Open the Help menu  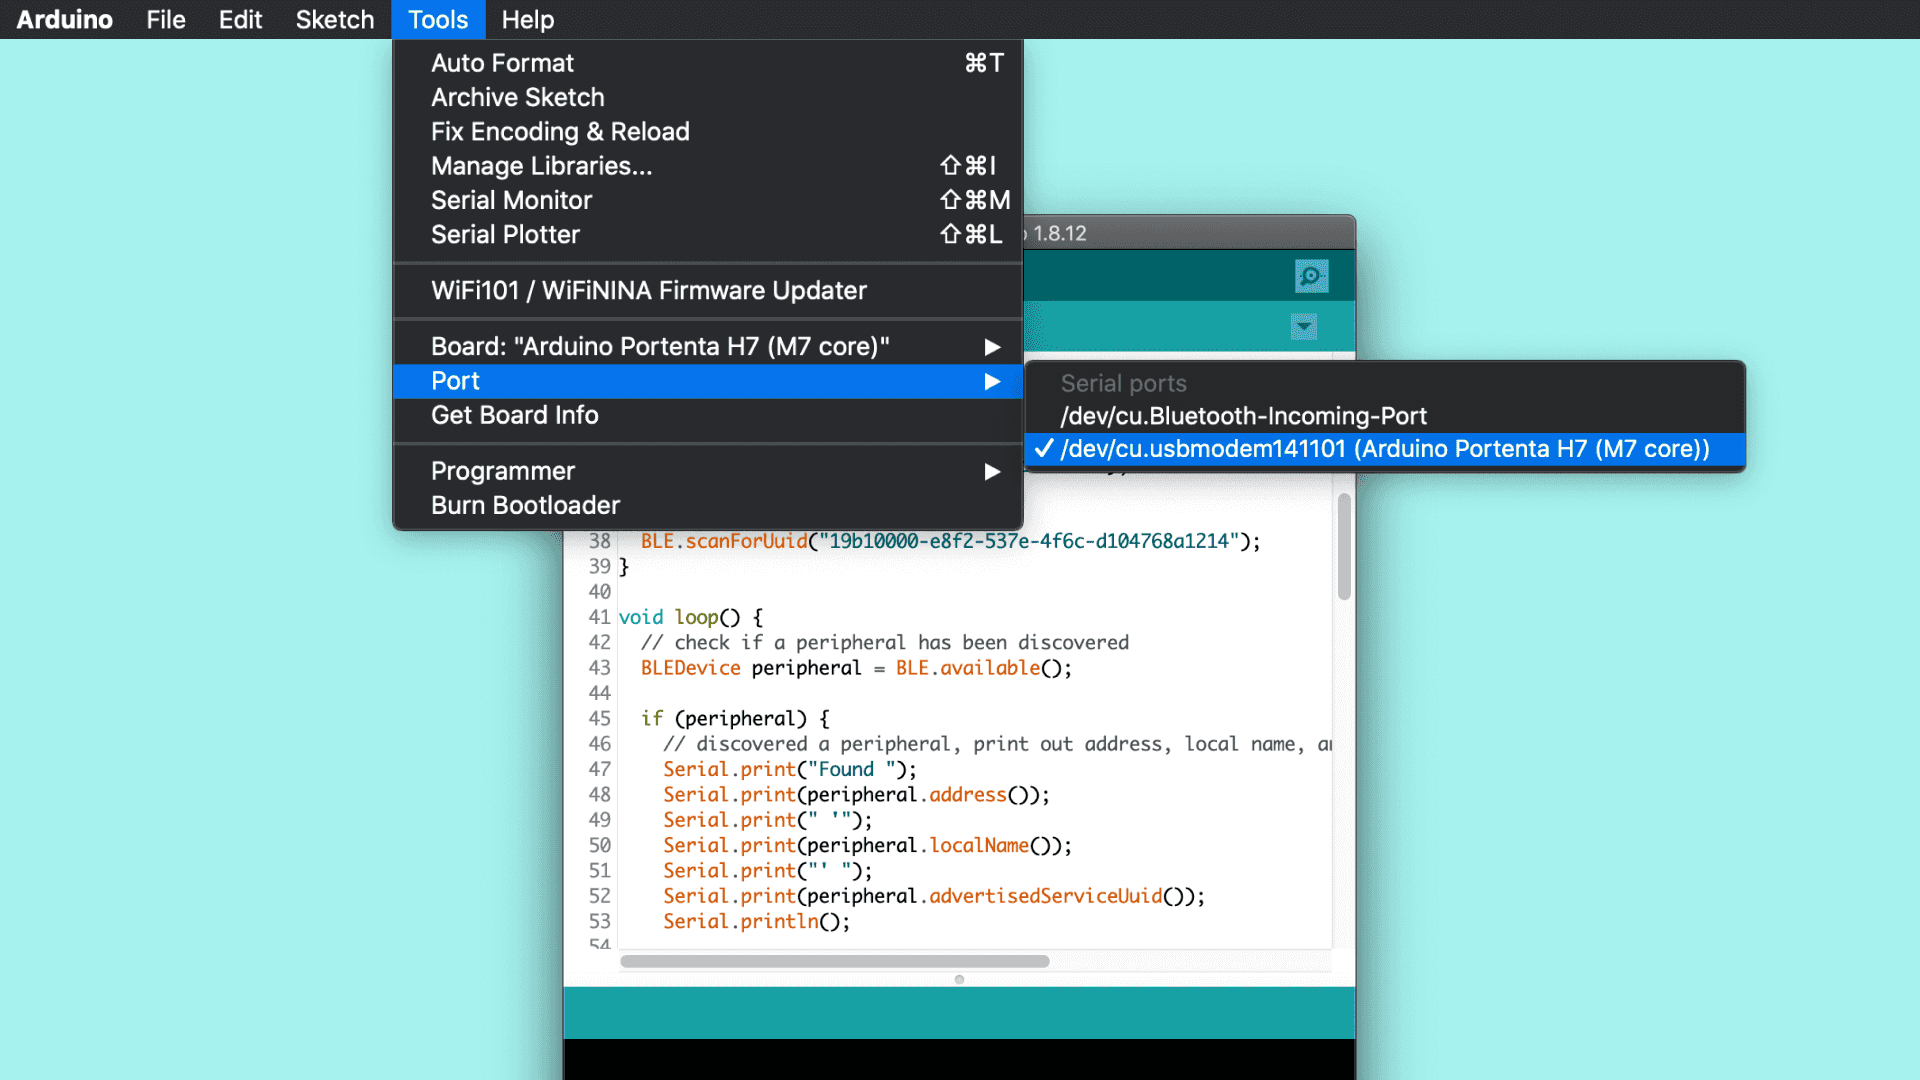tap(527, 20)
